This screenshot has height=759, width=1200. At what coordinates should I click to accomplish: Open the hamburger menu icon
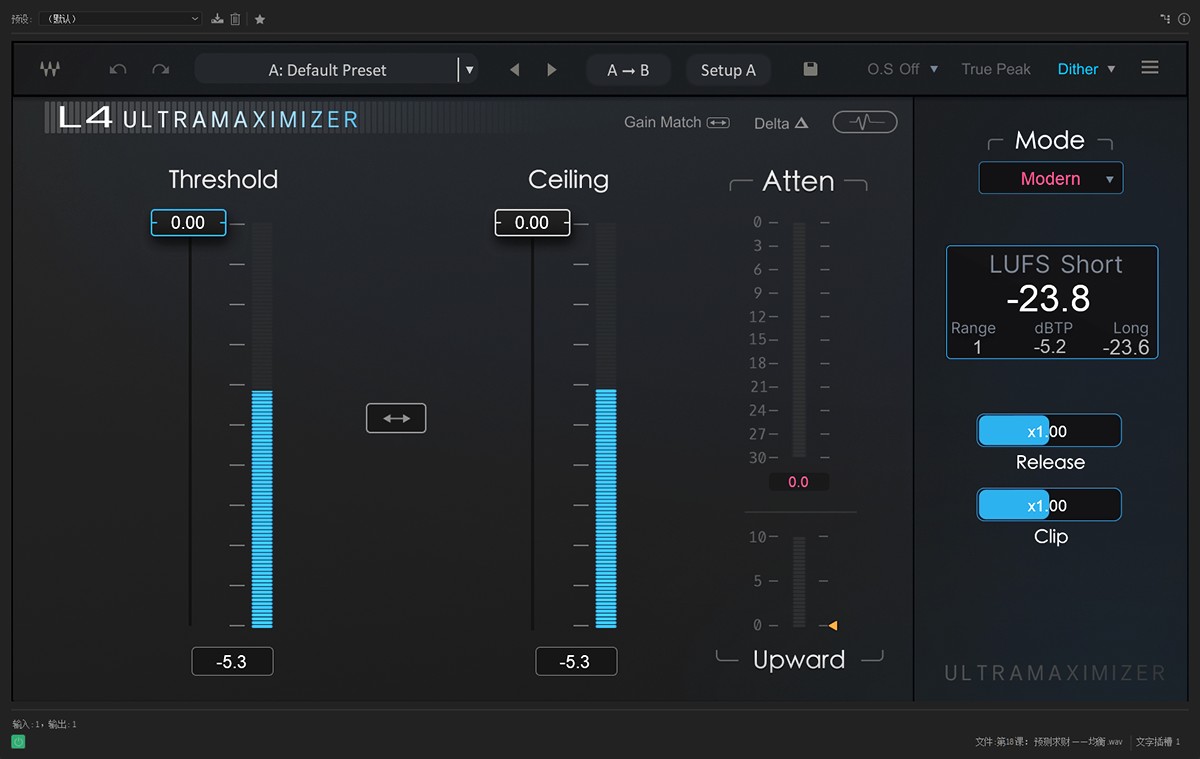click(x=1150, y=68)
